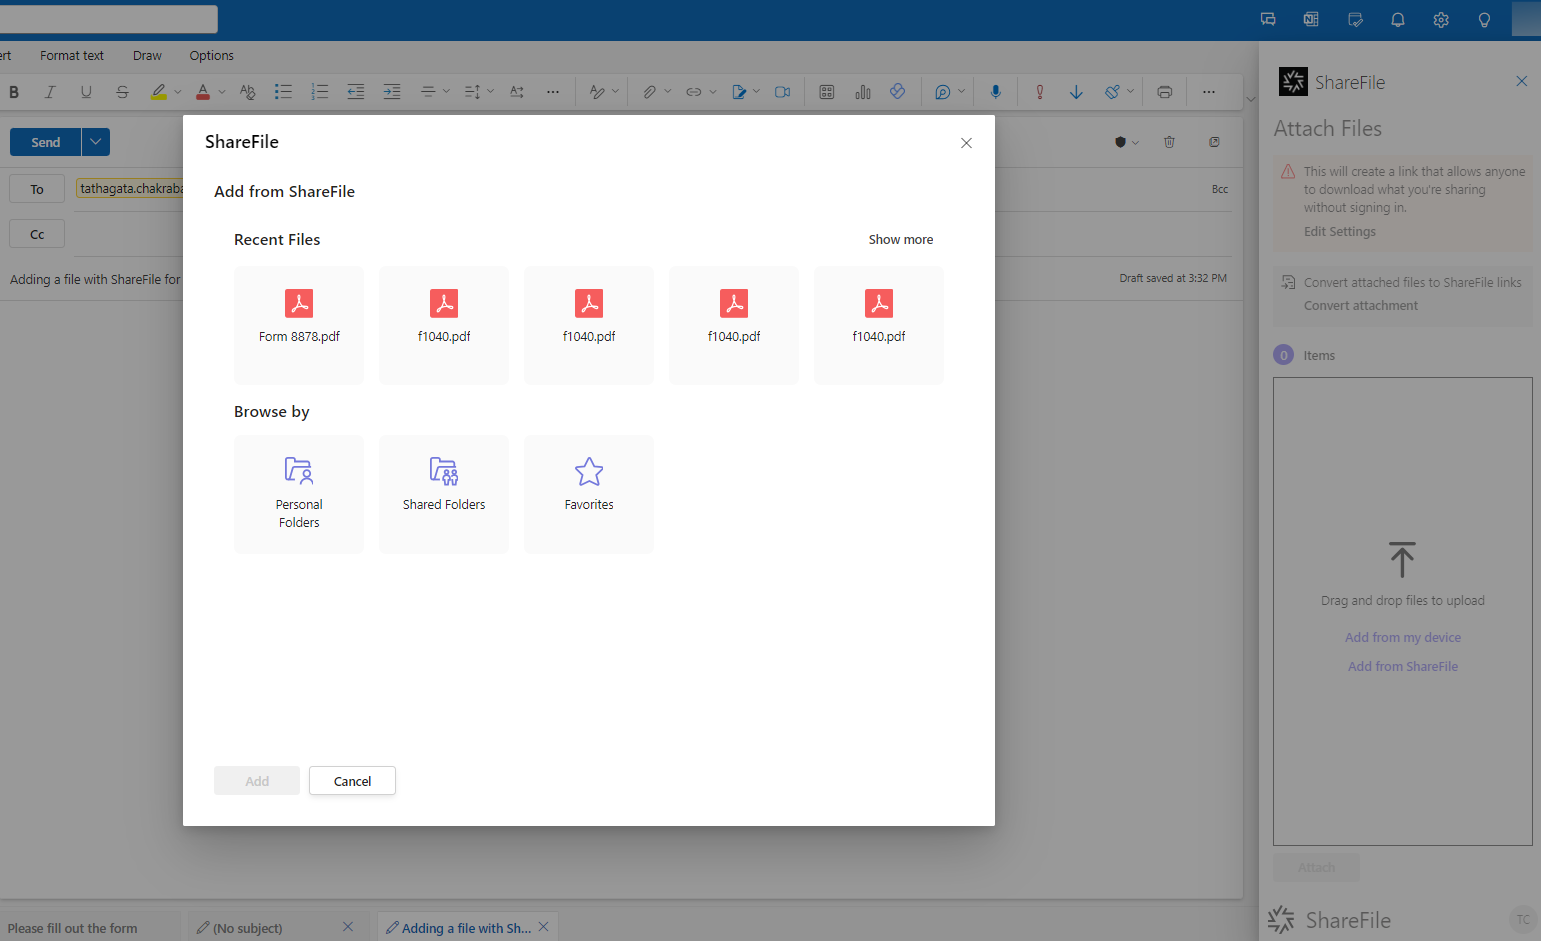Viewport: 1541px width, 941px height.
Task: Start dictation with the microphone icon
Action: 996,92
